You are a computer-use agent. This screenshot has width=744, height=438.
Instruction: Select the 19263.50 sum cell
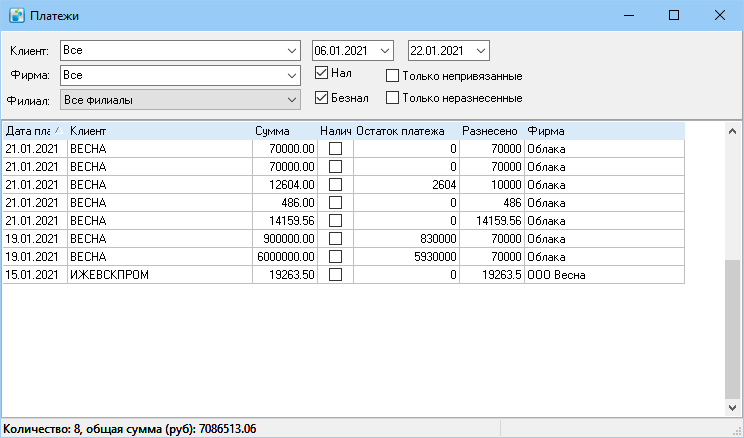pos(285,275)
